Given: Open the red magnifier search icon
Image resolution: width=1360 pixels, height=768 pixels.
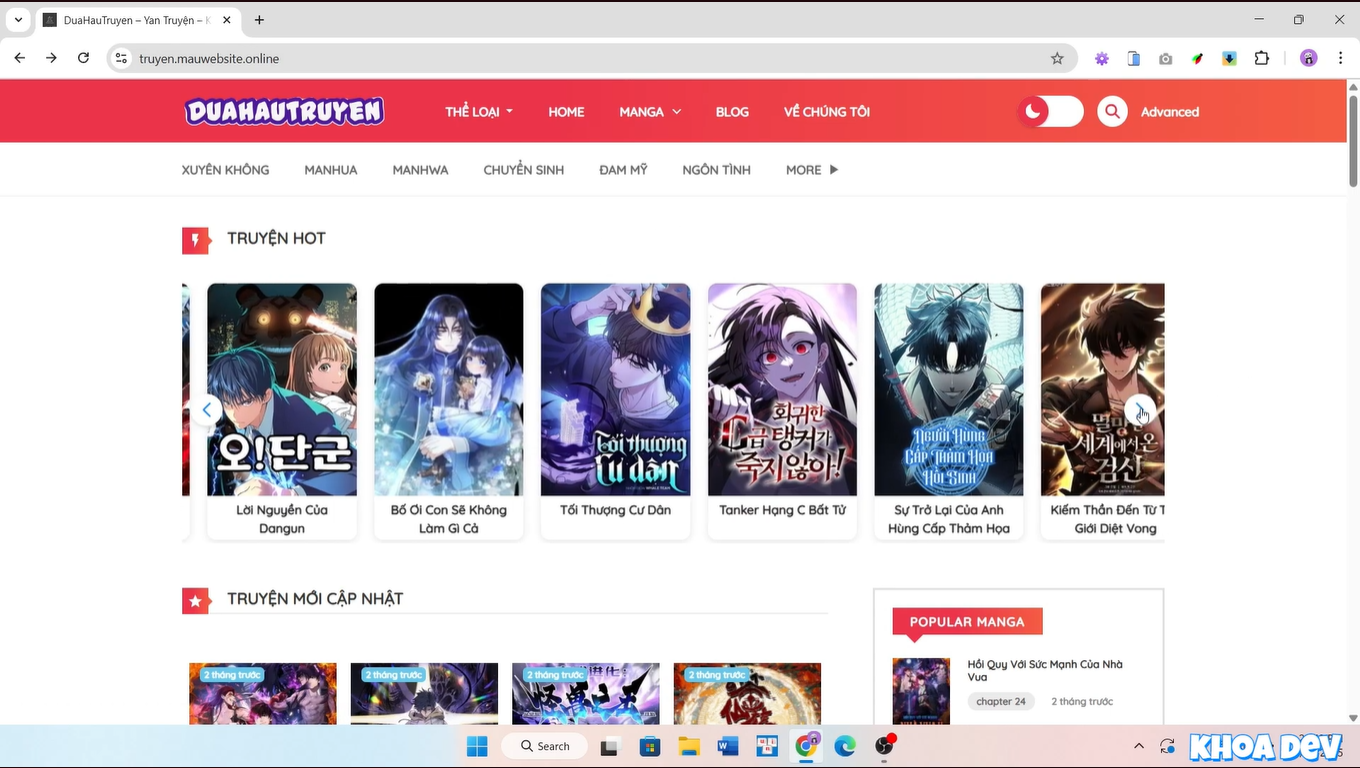Looking at the screenshot, I should pos(1112,111).
